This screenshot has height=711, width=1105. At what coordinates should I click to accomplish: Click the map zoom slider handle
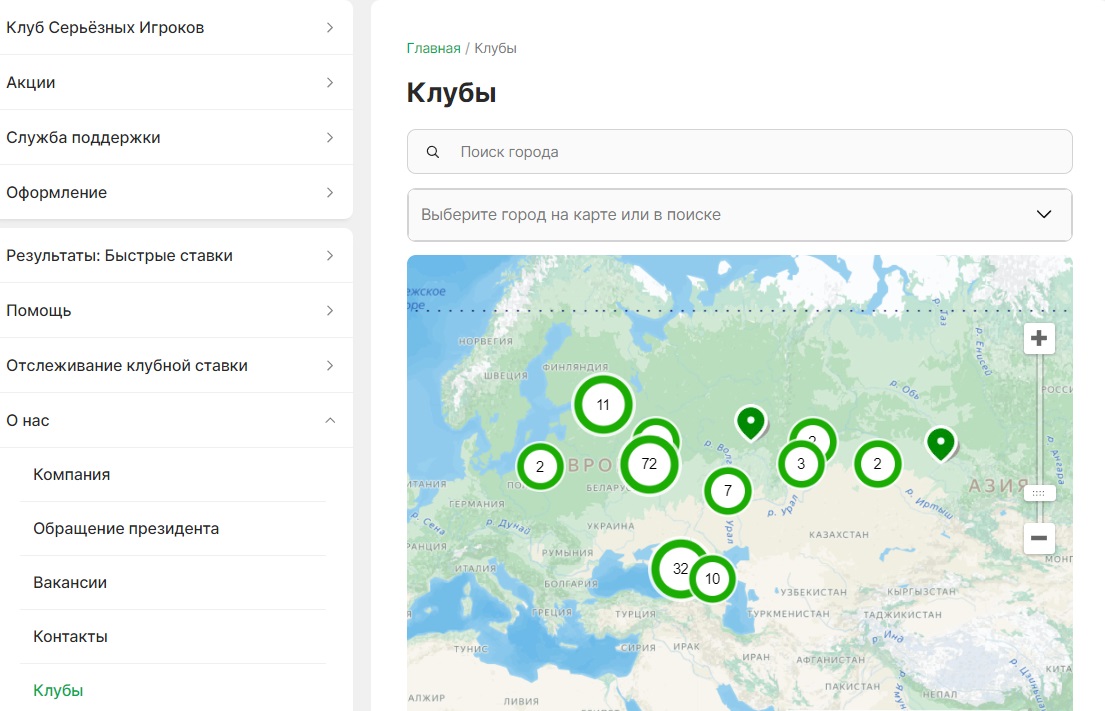point(1039,493)
